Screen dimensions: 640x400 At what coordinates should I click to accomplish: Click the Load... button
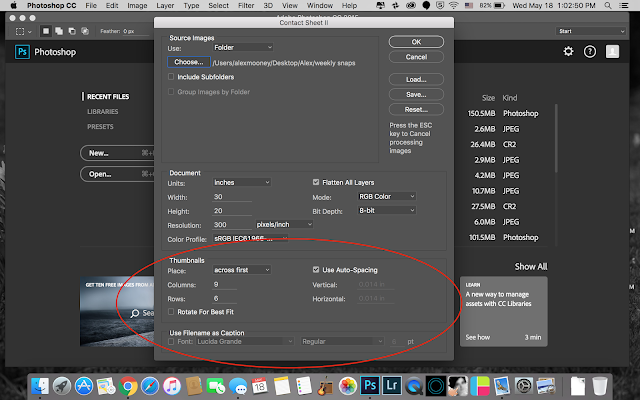416,79
